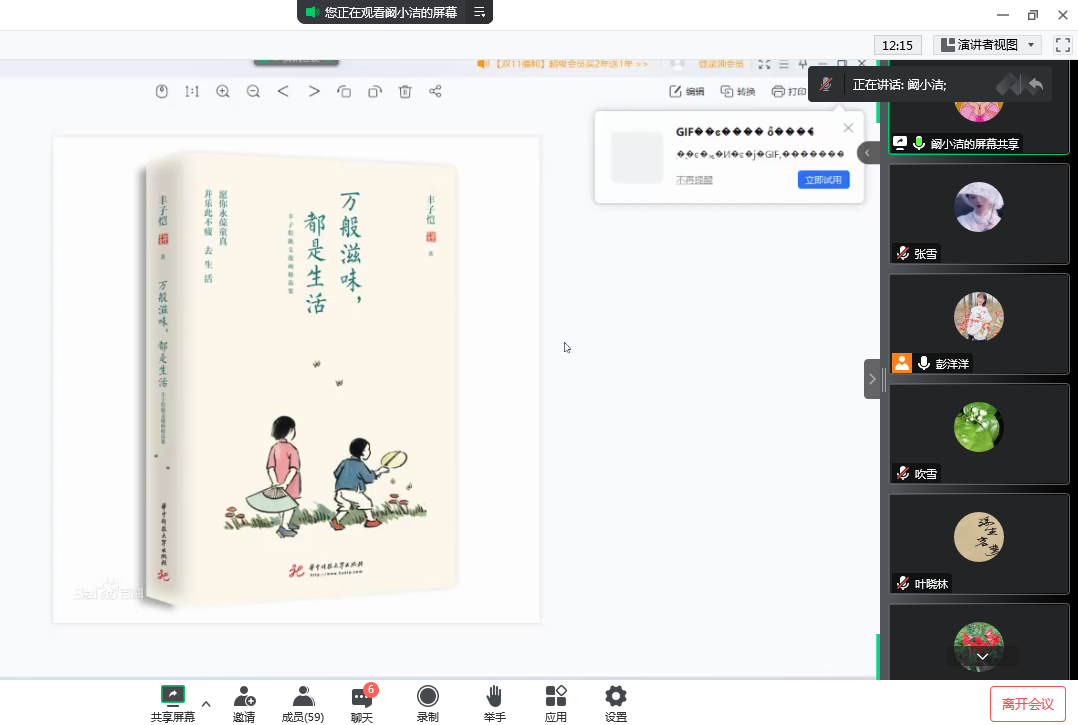Enter full screen mode icon
The image size is (1078, 725).
tap(1063, 45)
